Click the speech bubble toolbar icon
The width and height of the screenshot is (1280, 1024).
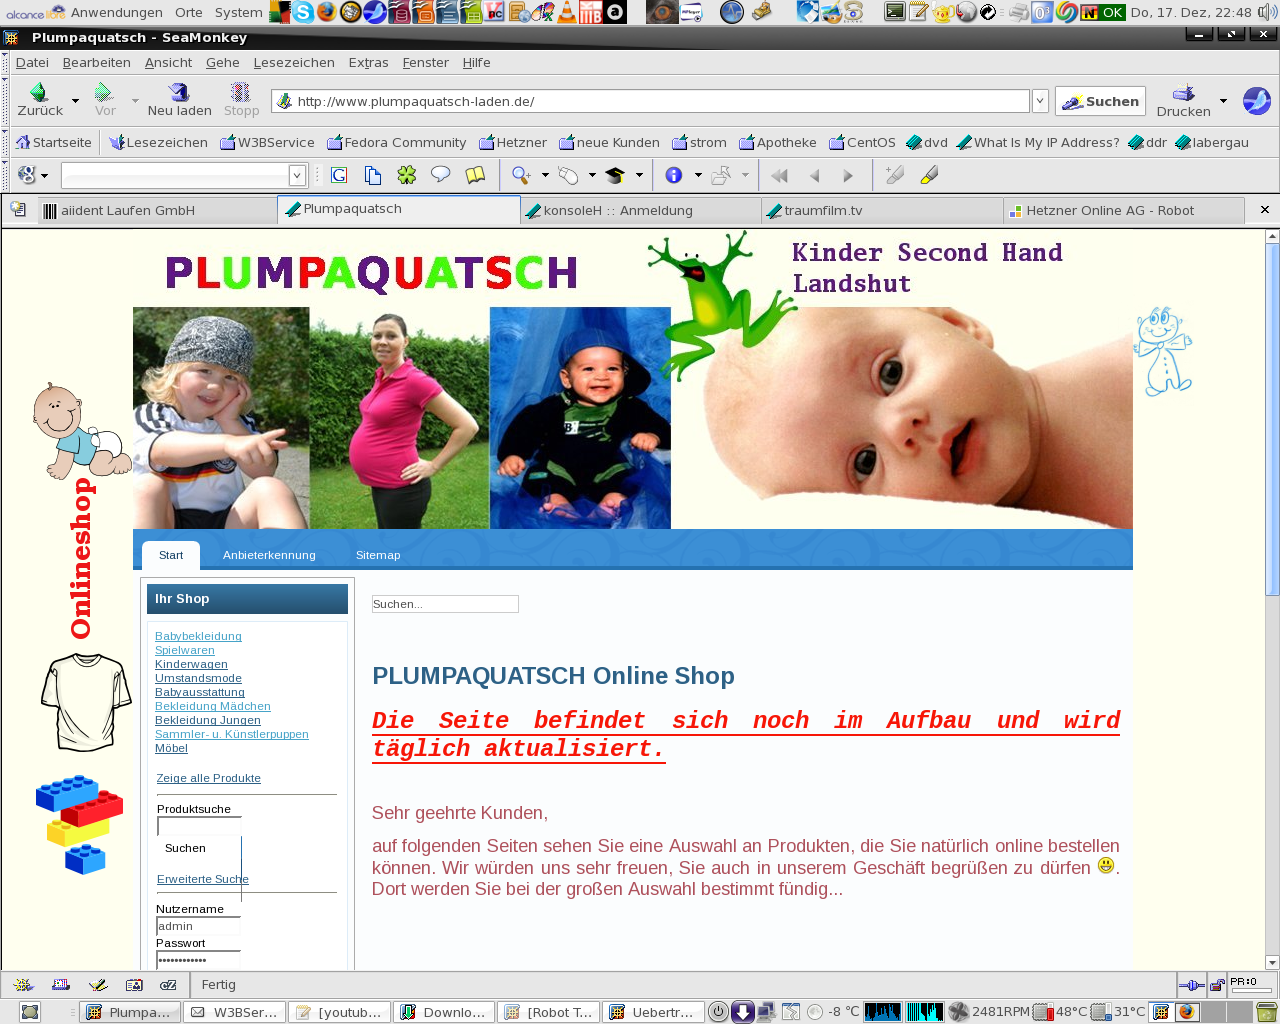pos(440,175)
